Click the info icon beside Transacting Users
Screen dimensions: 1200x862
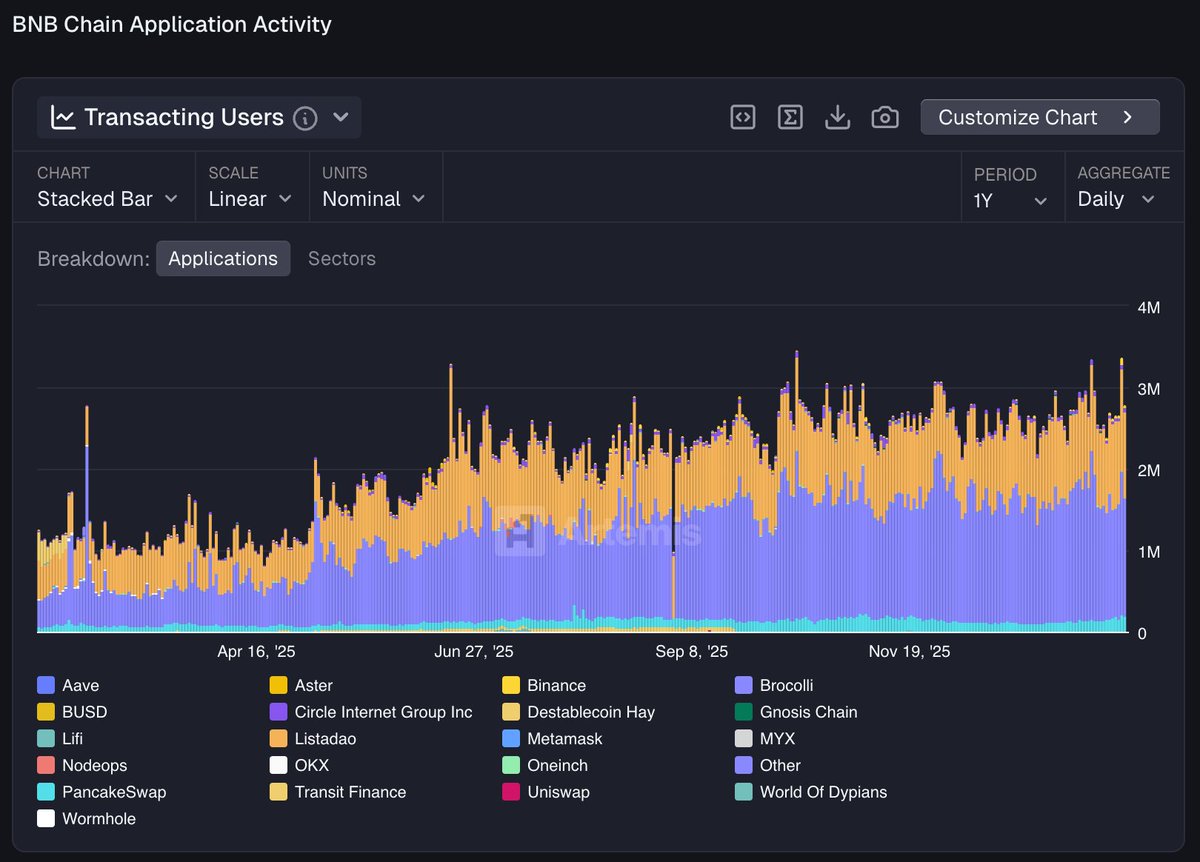[305, 118]
